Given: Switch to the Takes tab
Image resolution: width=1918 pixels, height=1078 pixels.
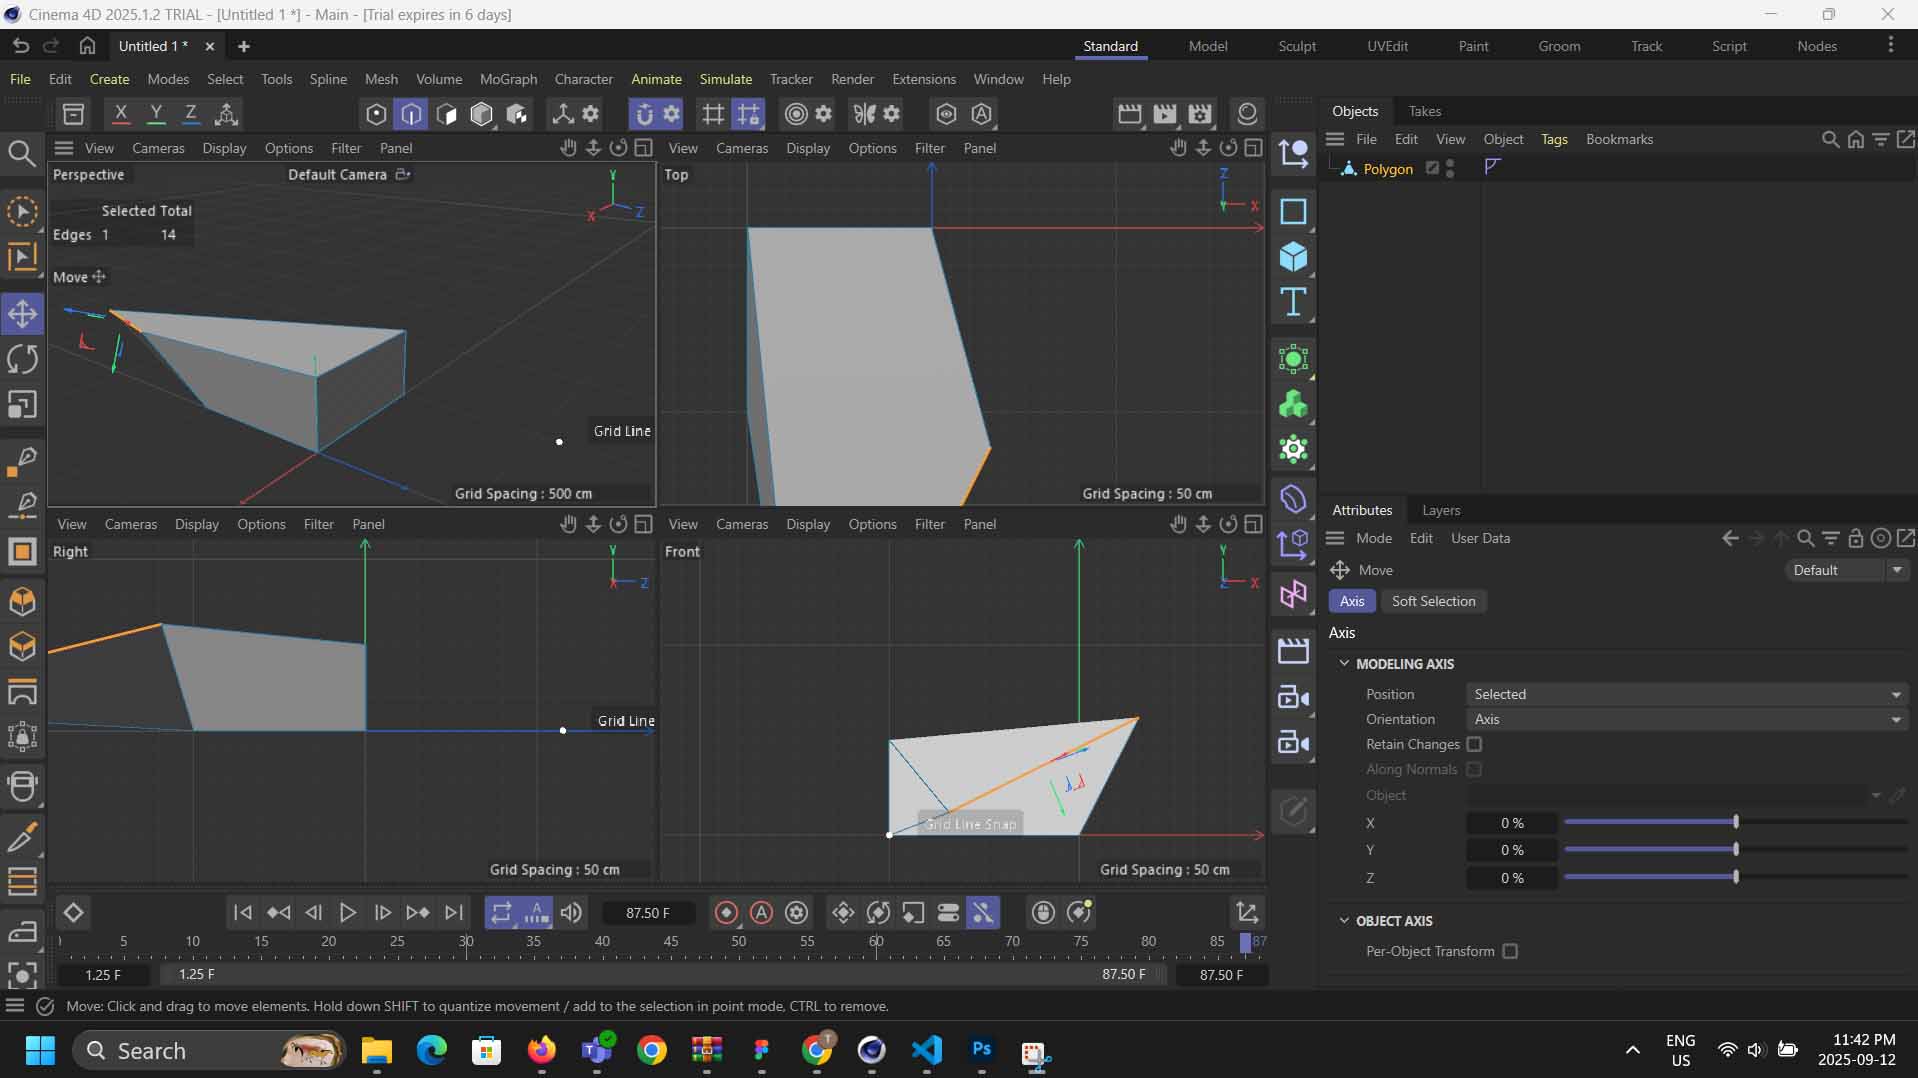Looking at the screenshot, I should click(1425, 111).
